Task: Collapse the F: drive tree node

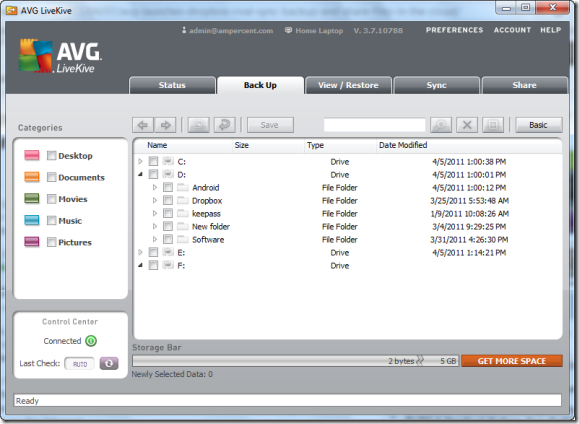Action: [140, 265]
